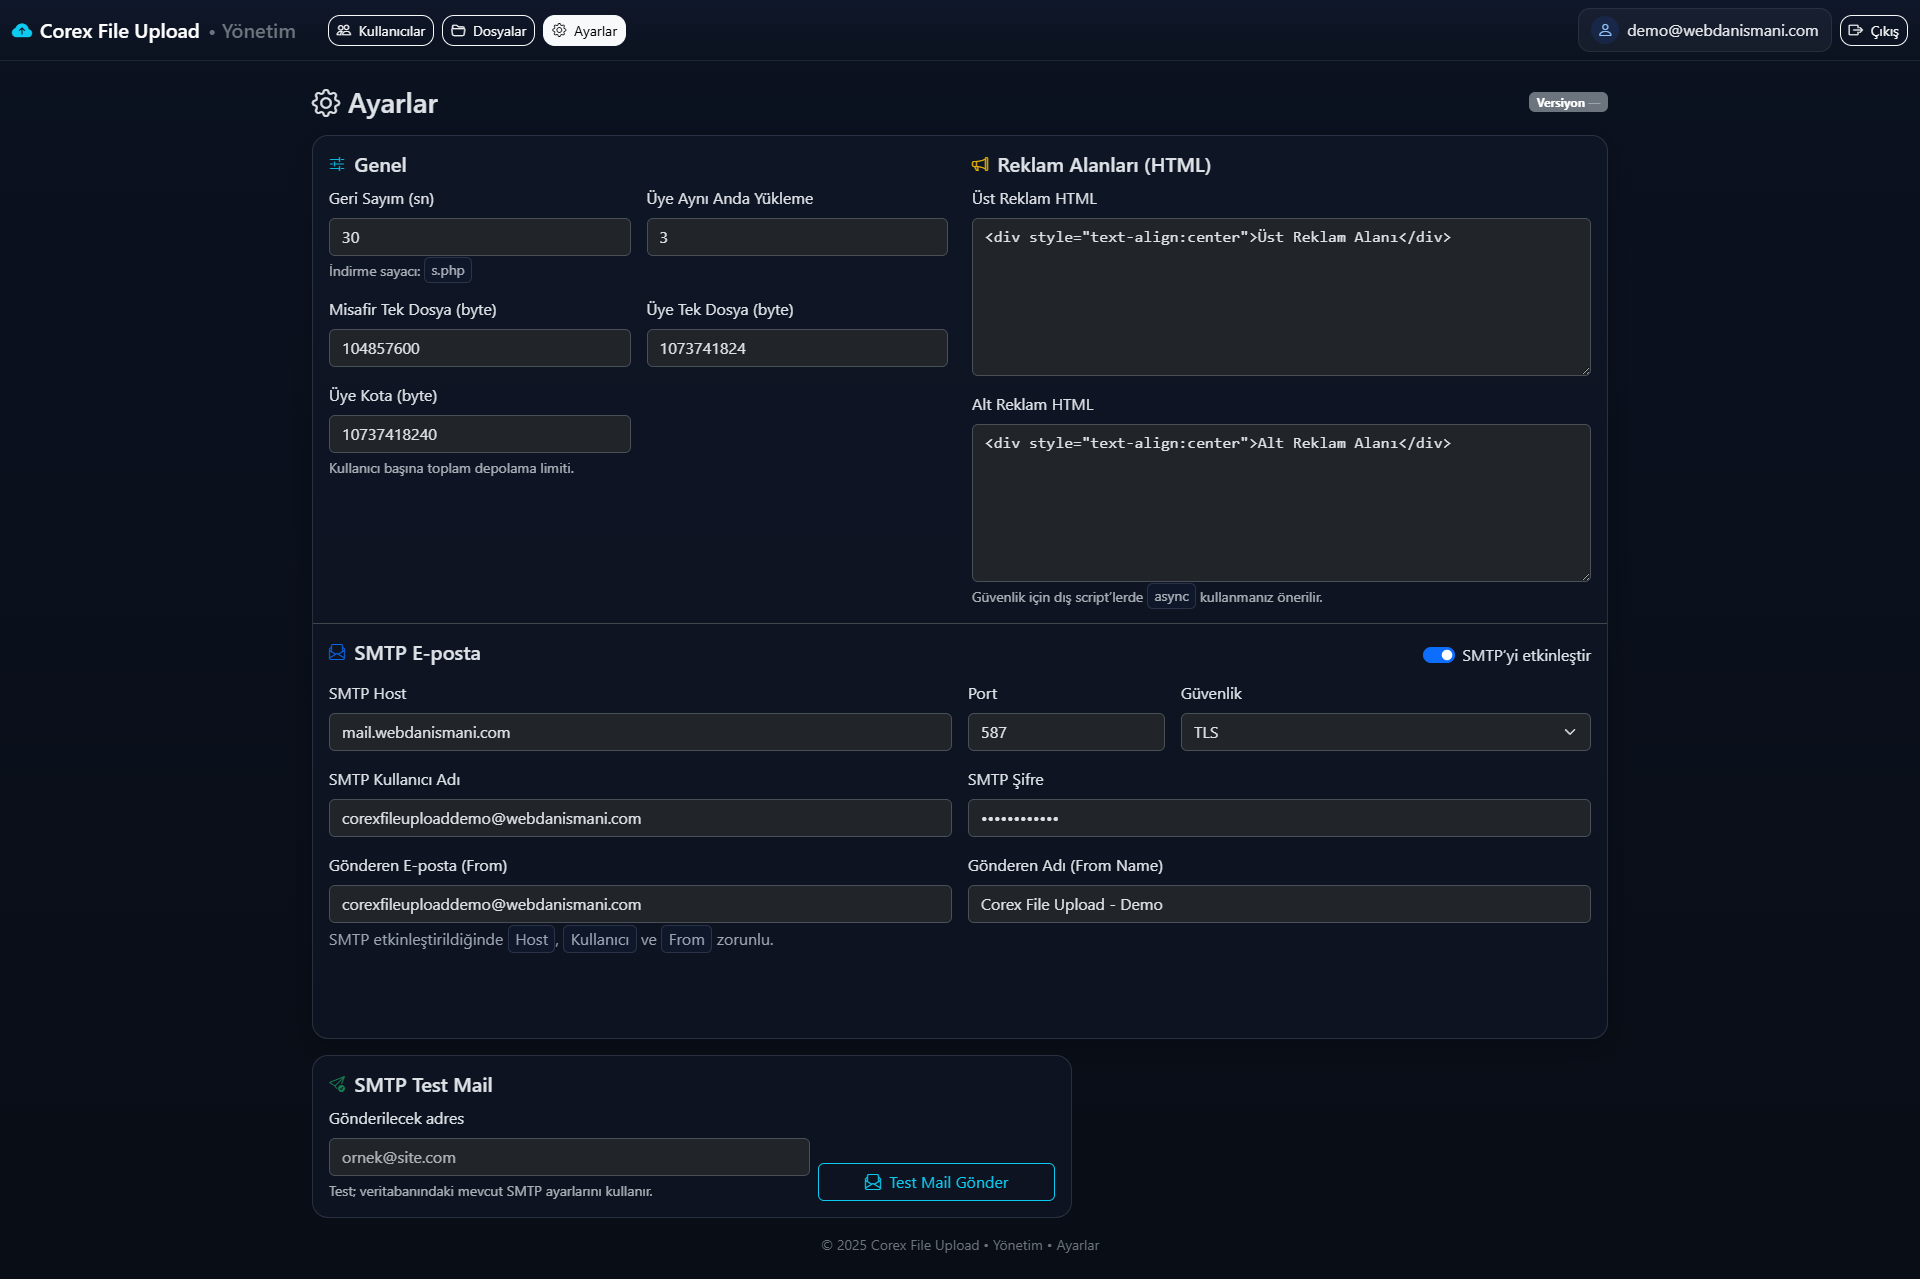Click the envelope icon beside SMTP E-posta
Screen dimensions: 1920x1279
point(337,653)
